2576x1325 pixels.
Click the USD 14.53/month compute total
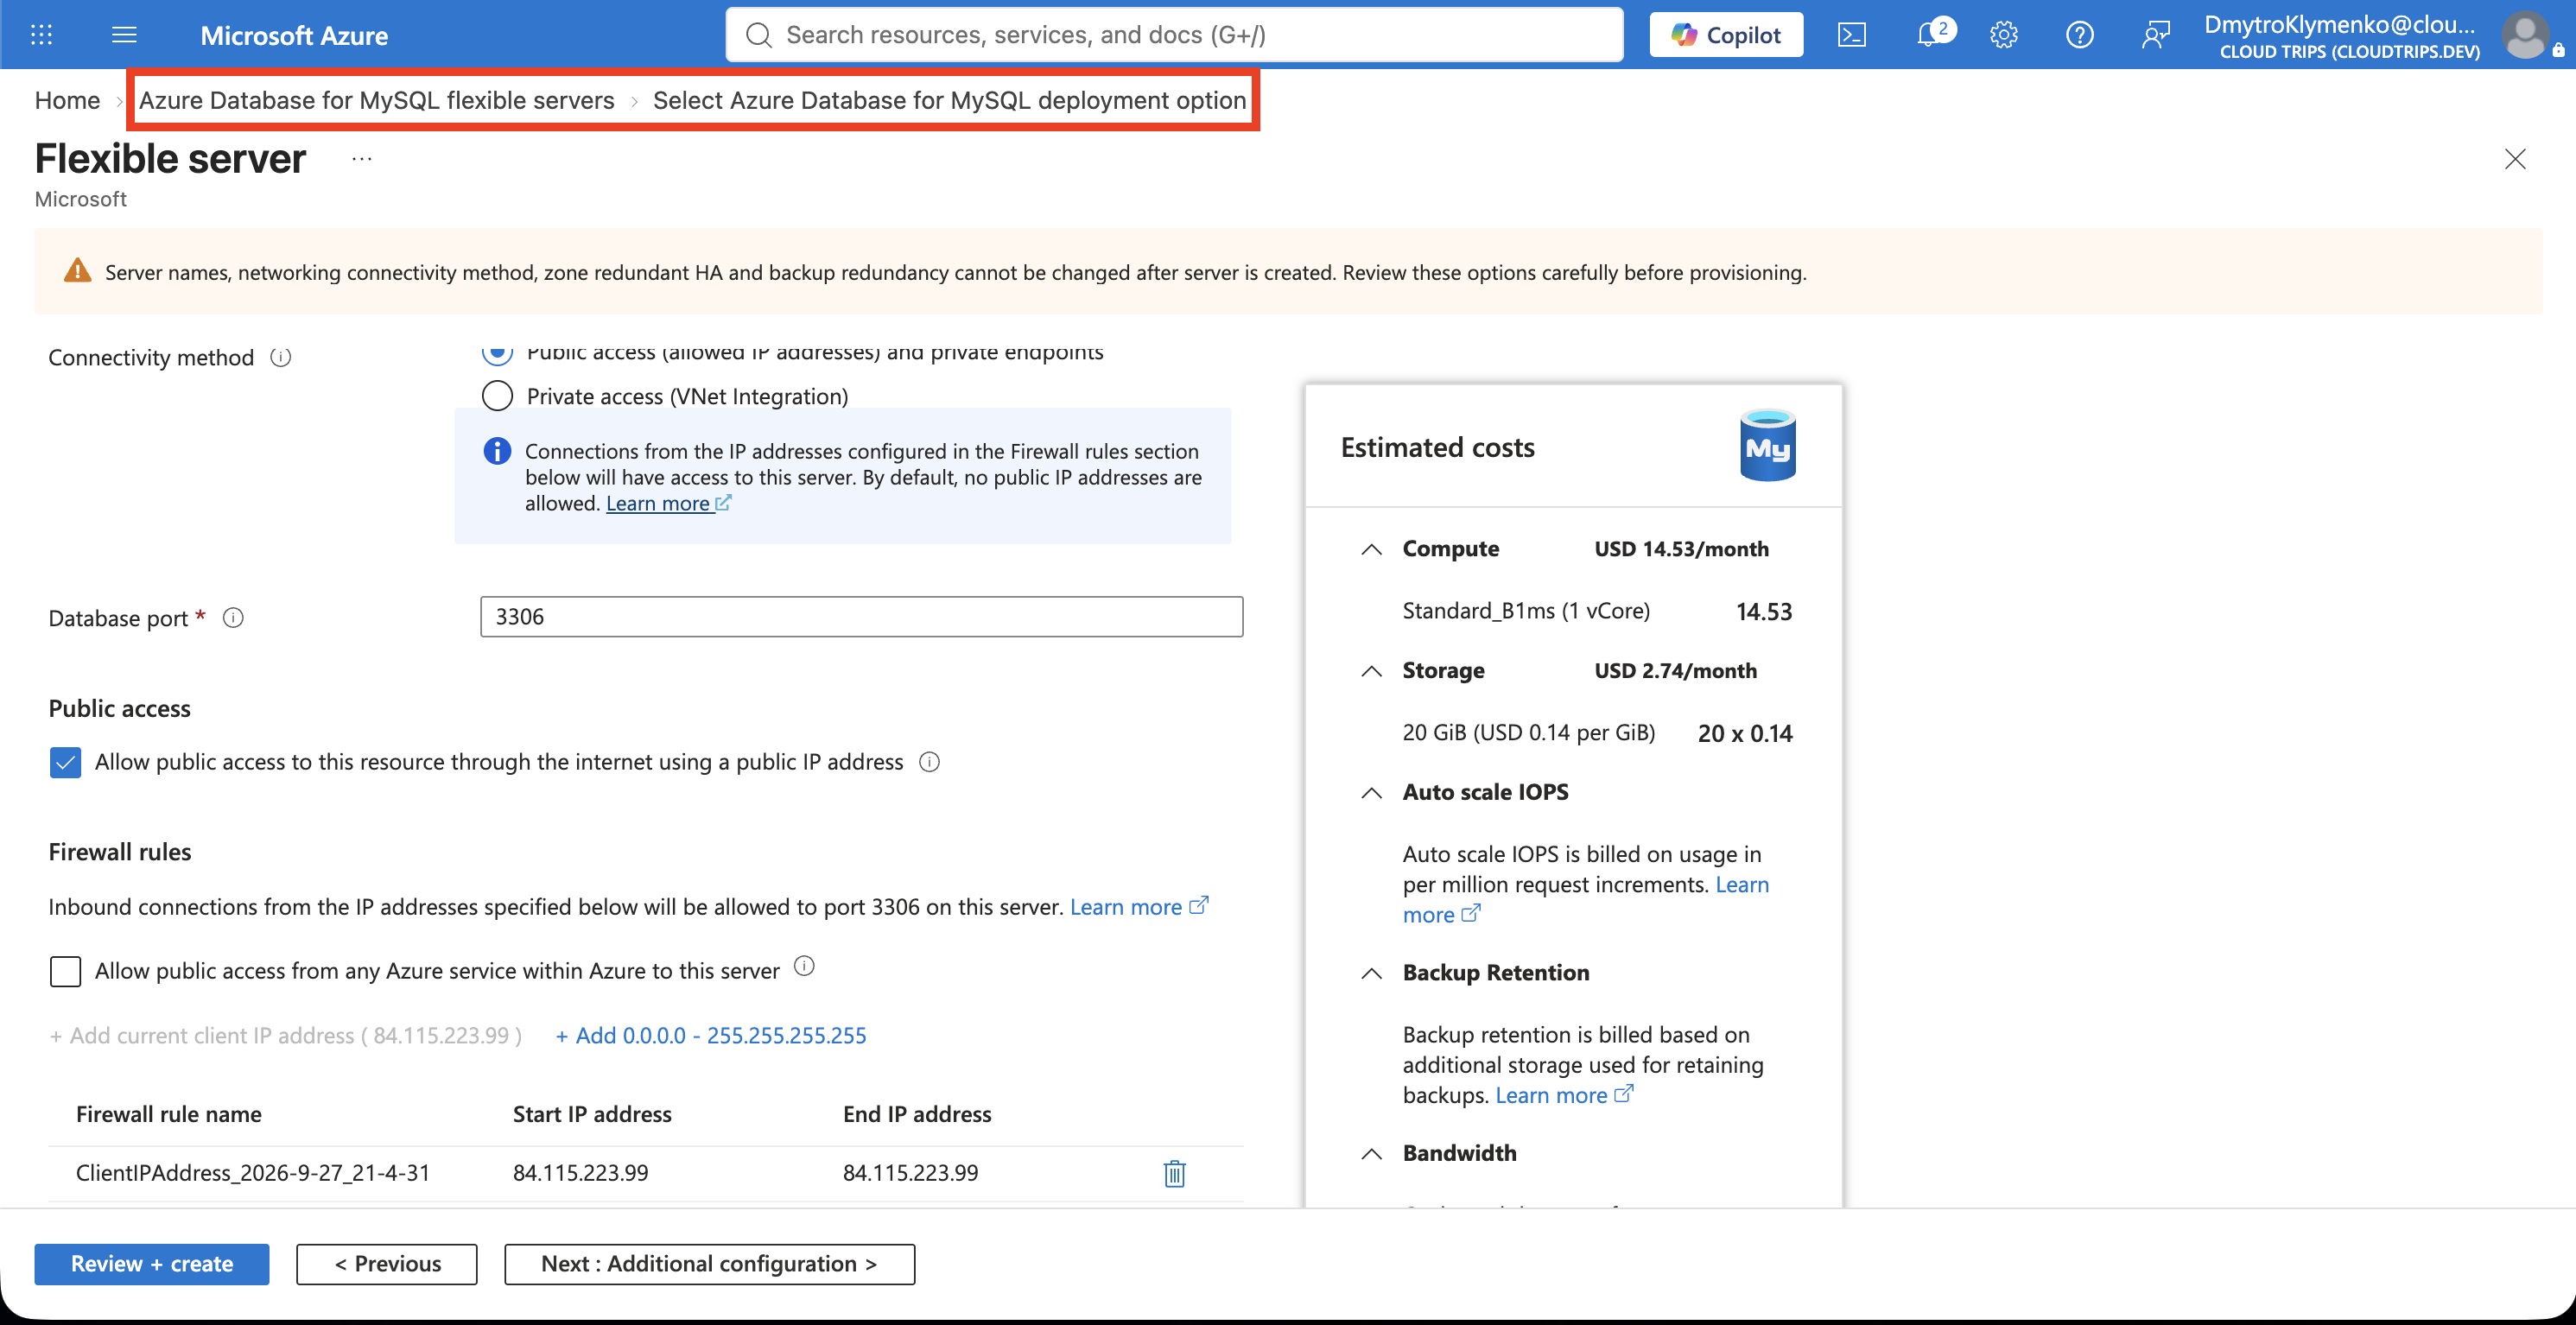1682,549
